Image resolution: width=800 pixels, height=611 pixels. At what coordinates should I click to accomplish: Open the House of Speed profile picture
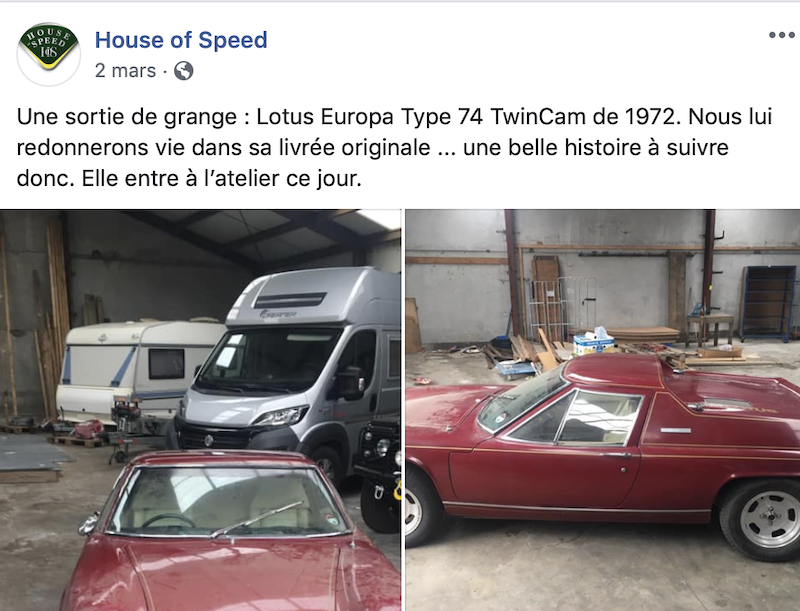tap(48, 54)
